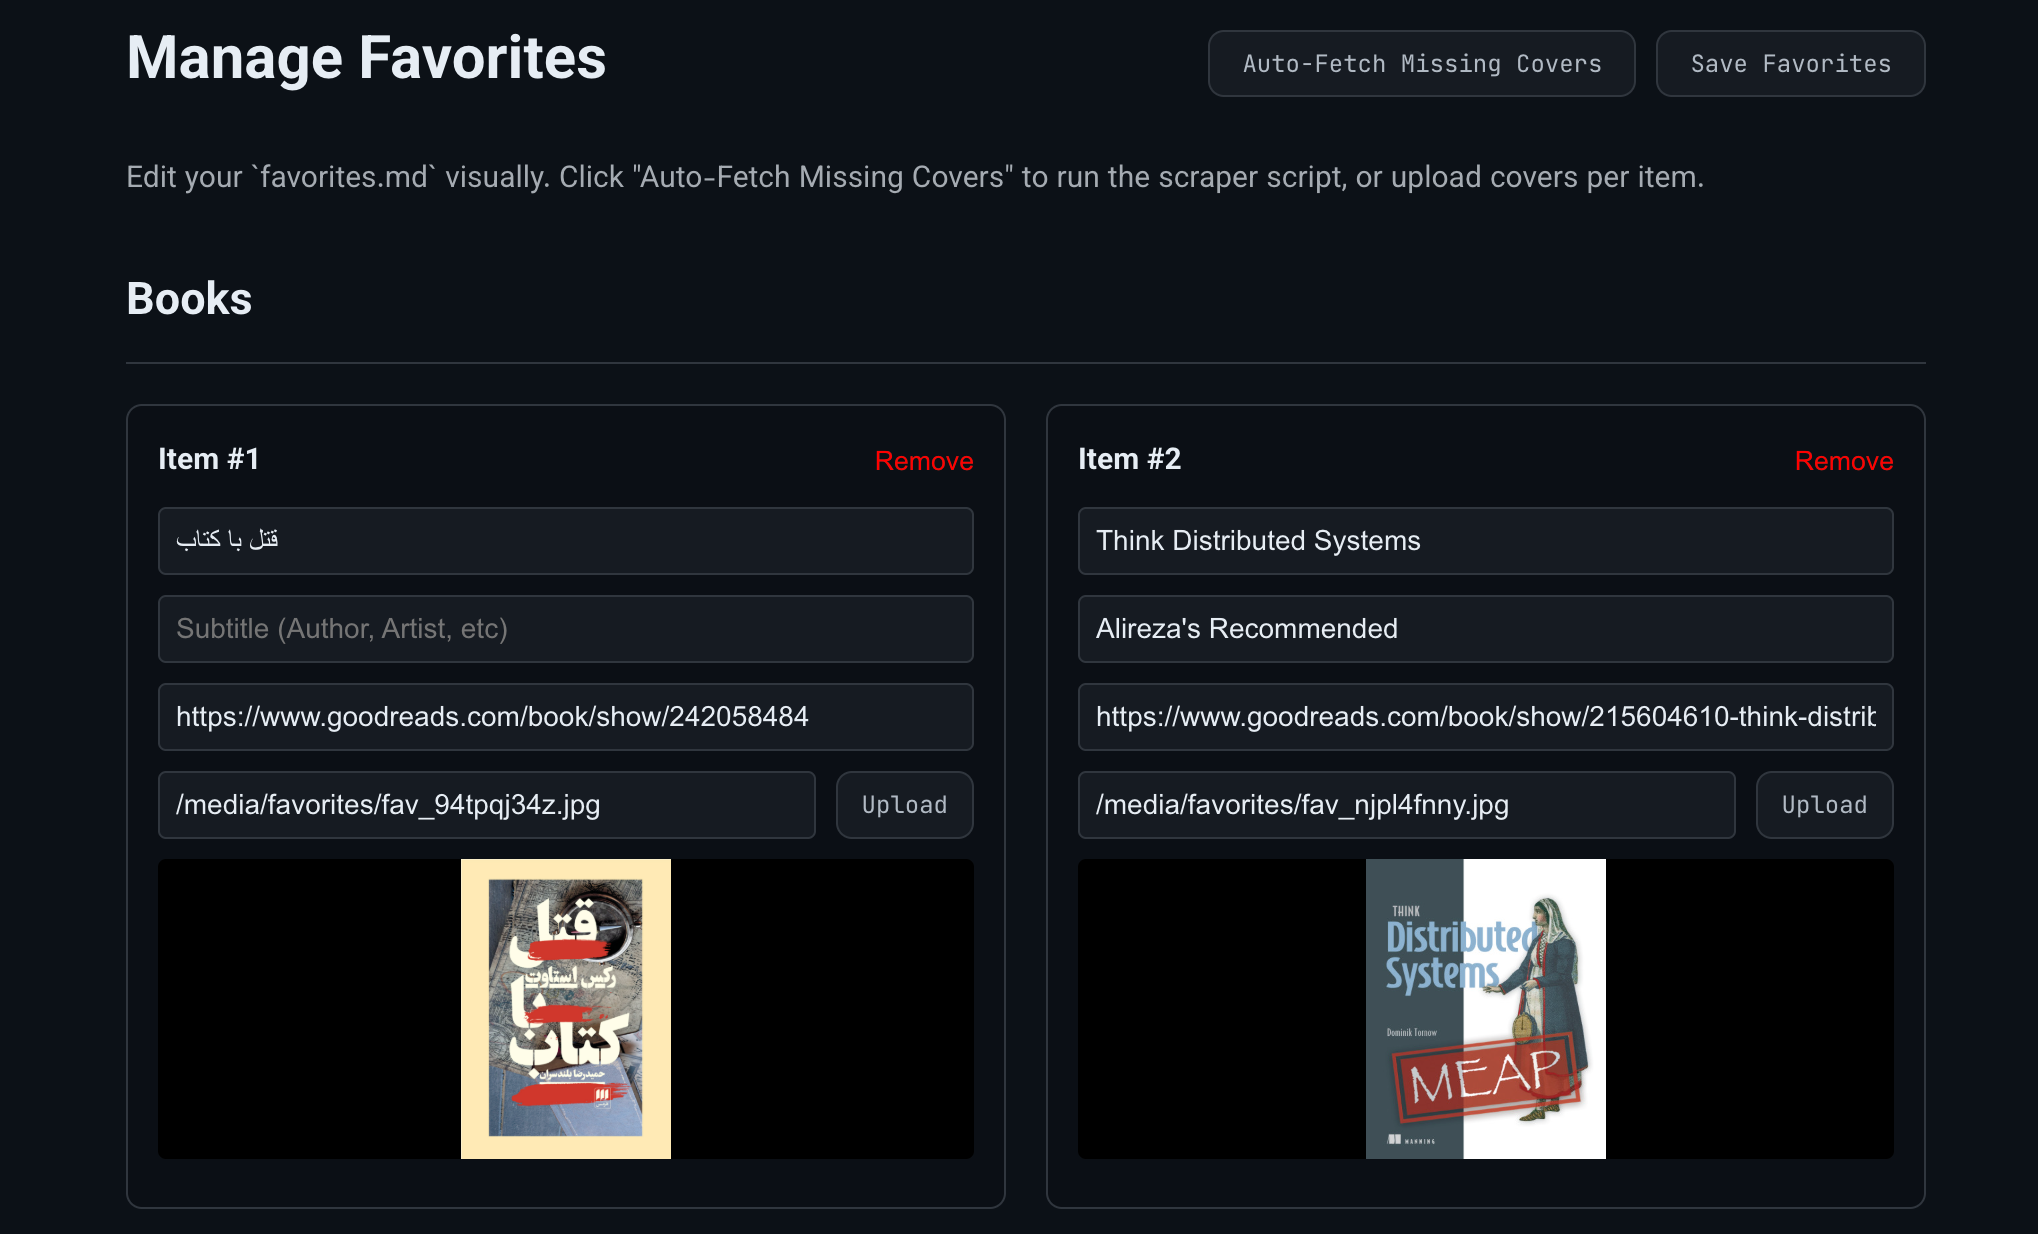2038x1234 pixels.
Task: Click the Persian title field of Item #1
Action: point(565,541)
